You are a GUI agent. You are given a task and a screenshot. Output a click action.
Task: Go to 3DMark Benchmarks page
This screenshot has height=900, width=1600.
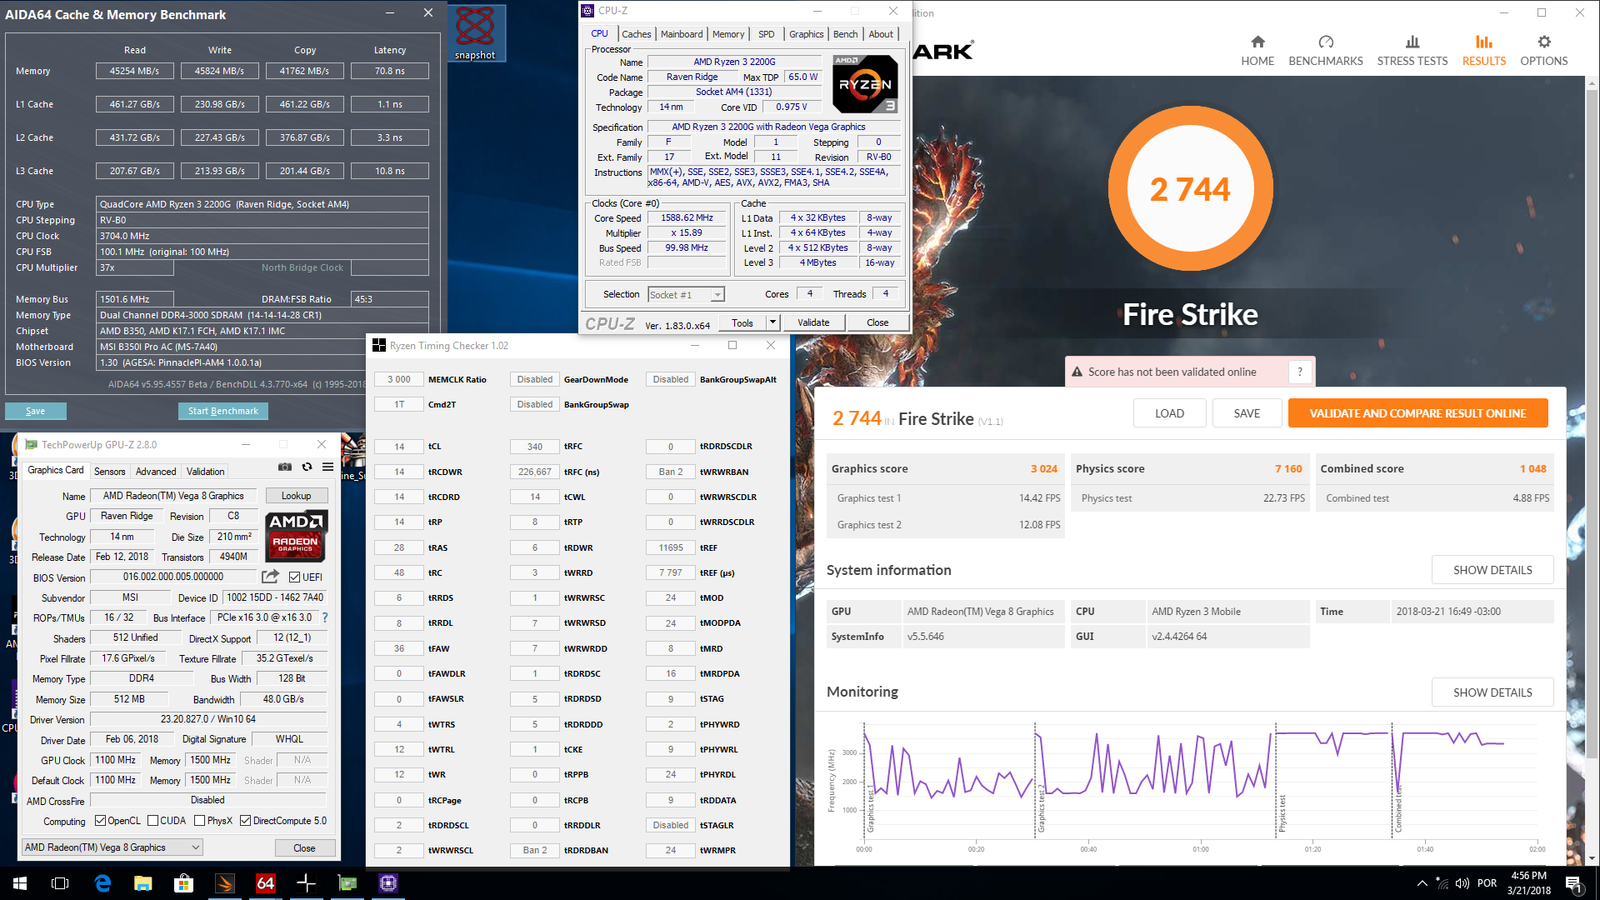[x=1325, y=49]
